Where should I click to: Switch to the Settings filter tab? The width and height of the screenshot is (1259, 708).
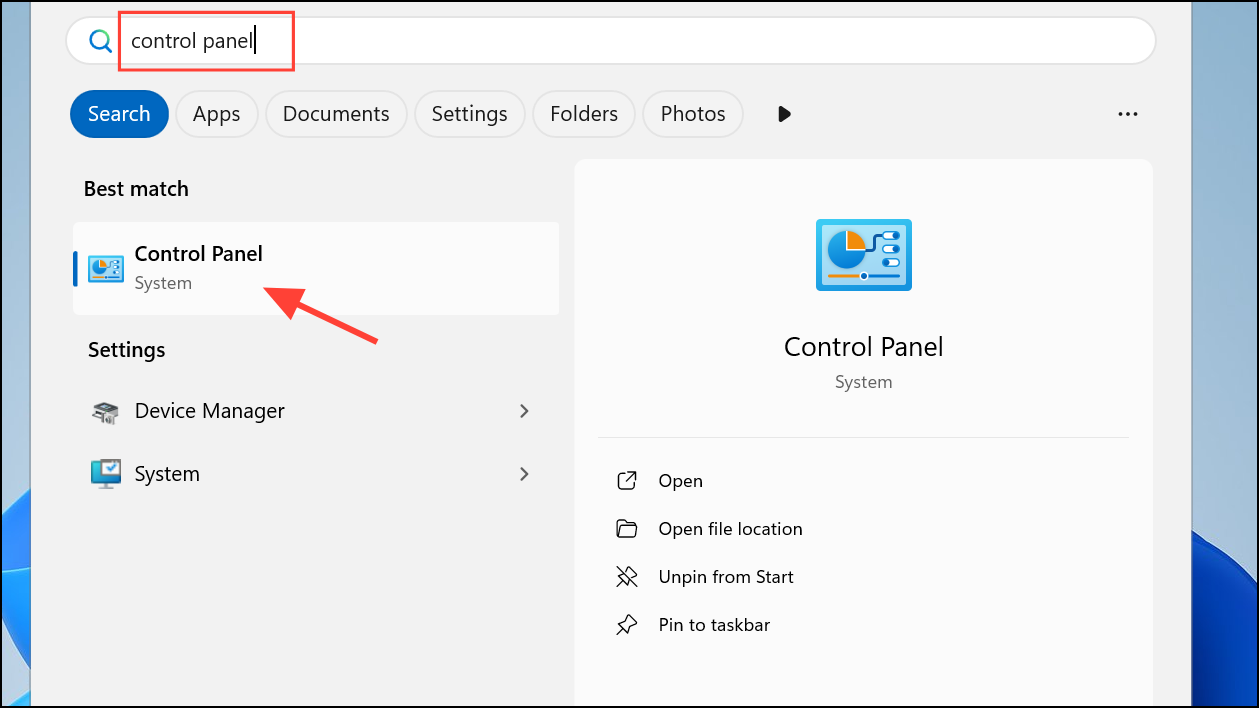tap(470, 114)
